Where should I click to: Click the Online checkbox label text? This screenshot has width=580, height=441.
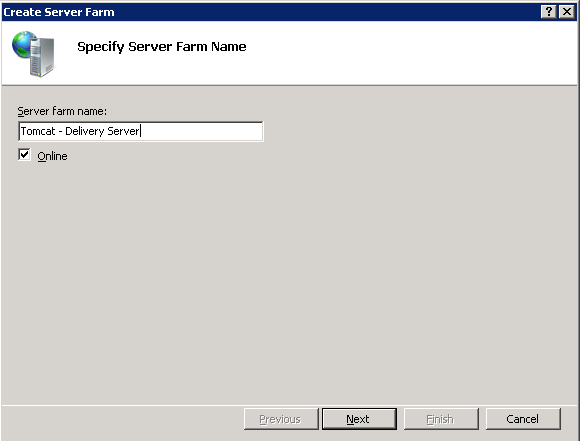pyautogui.click(x=53, y=156)
